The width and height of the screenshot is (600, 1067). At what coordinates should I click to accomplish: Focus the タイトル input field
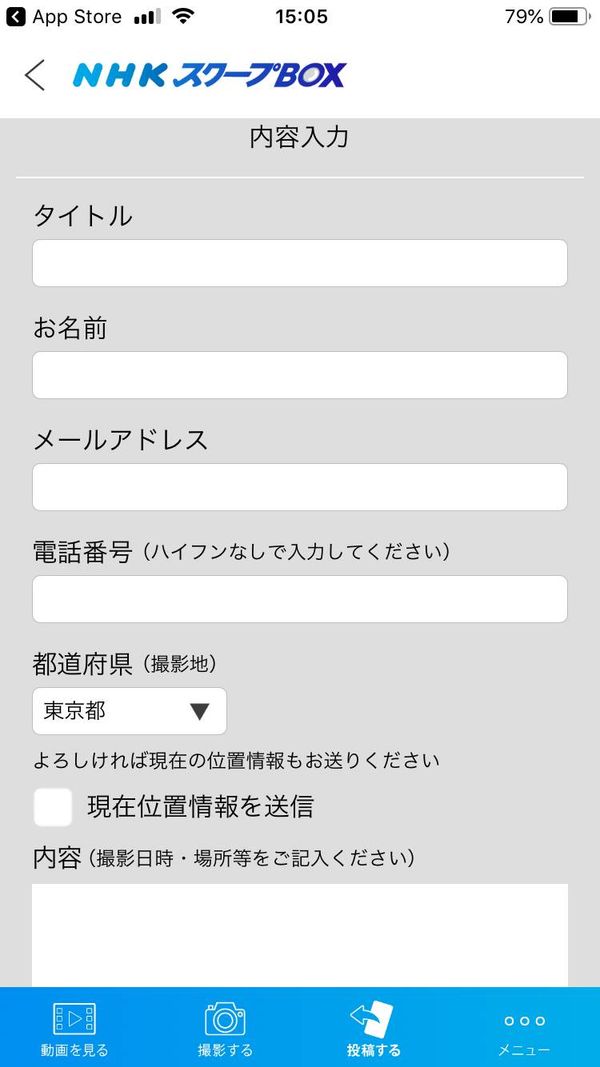pyautogui.click(x=300, y=263)
